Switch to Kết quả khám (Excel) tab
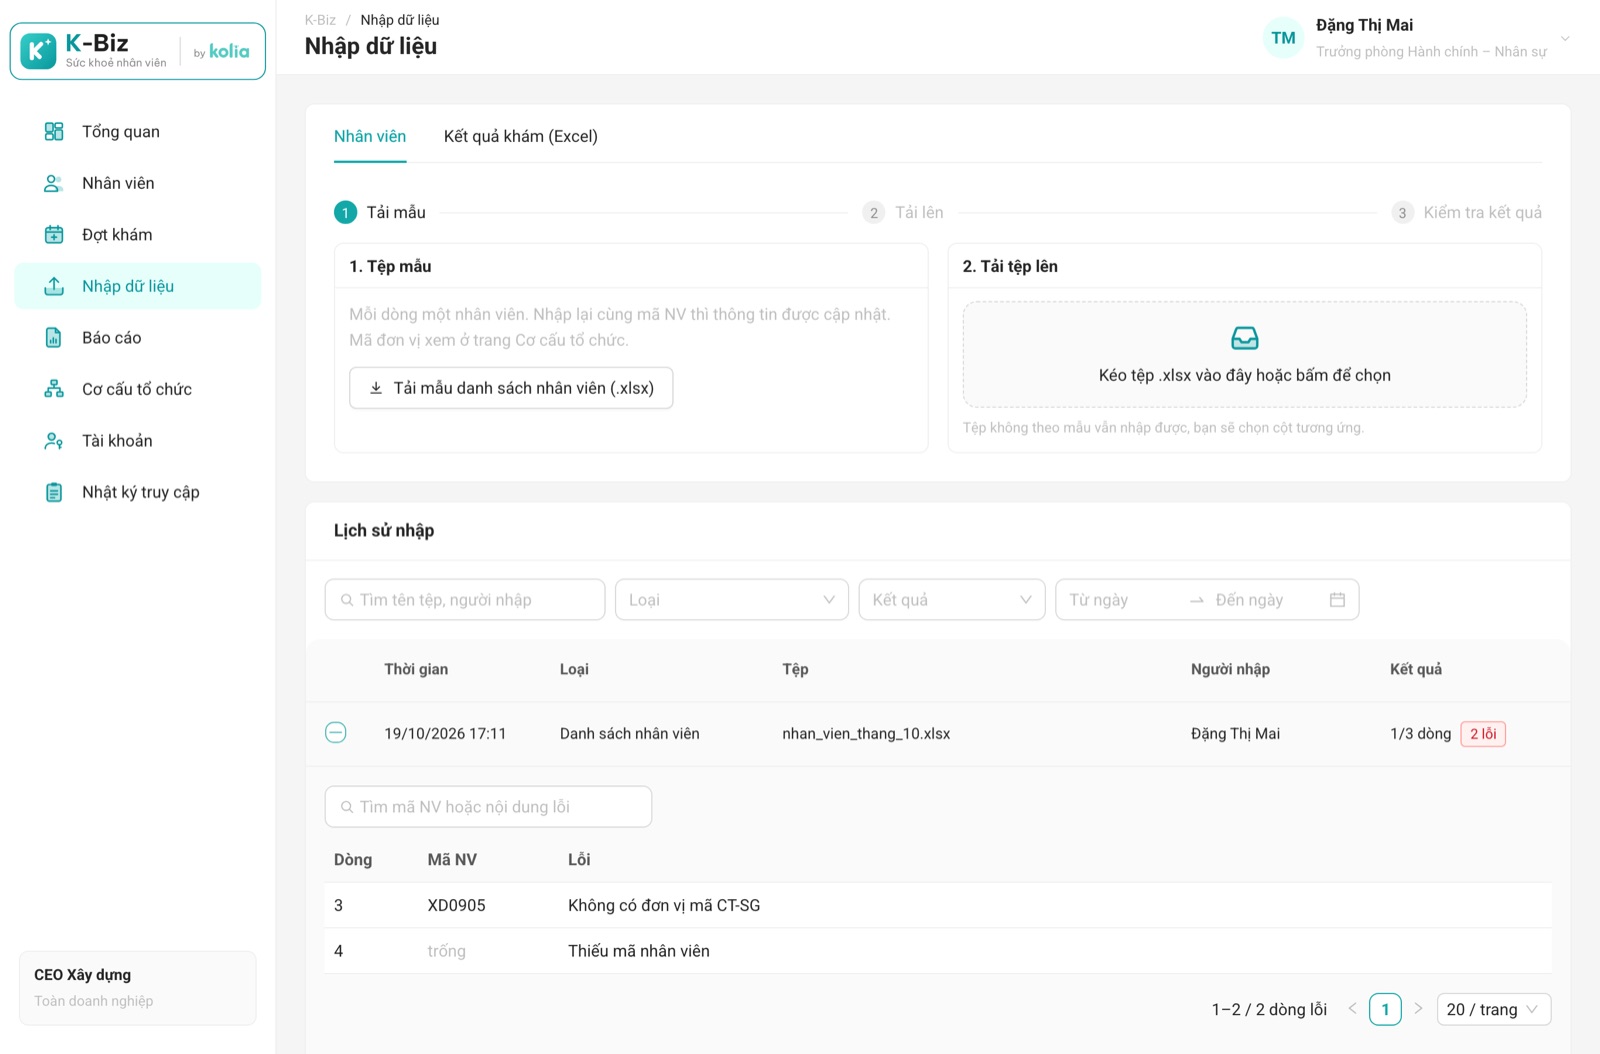1600x1054 pixels. click(x=521, y=137)
